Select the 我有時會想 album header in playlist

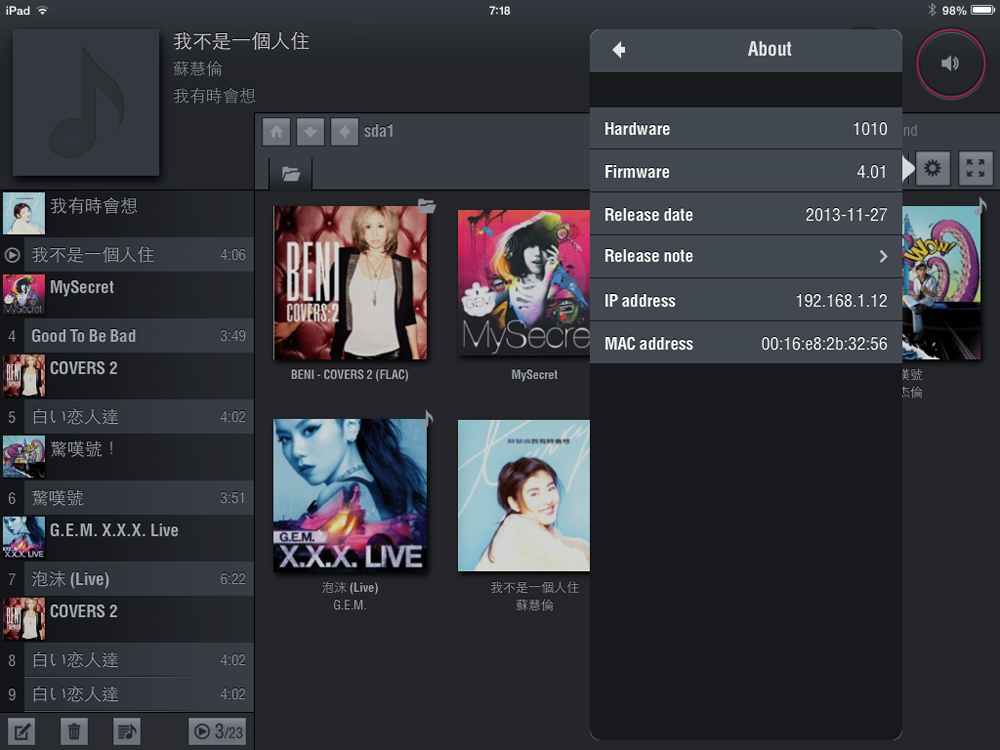click(127, 214)
